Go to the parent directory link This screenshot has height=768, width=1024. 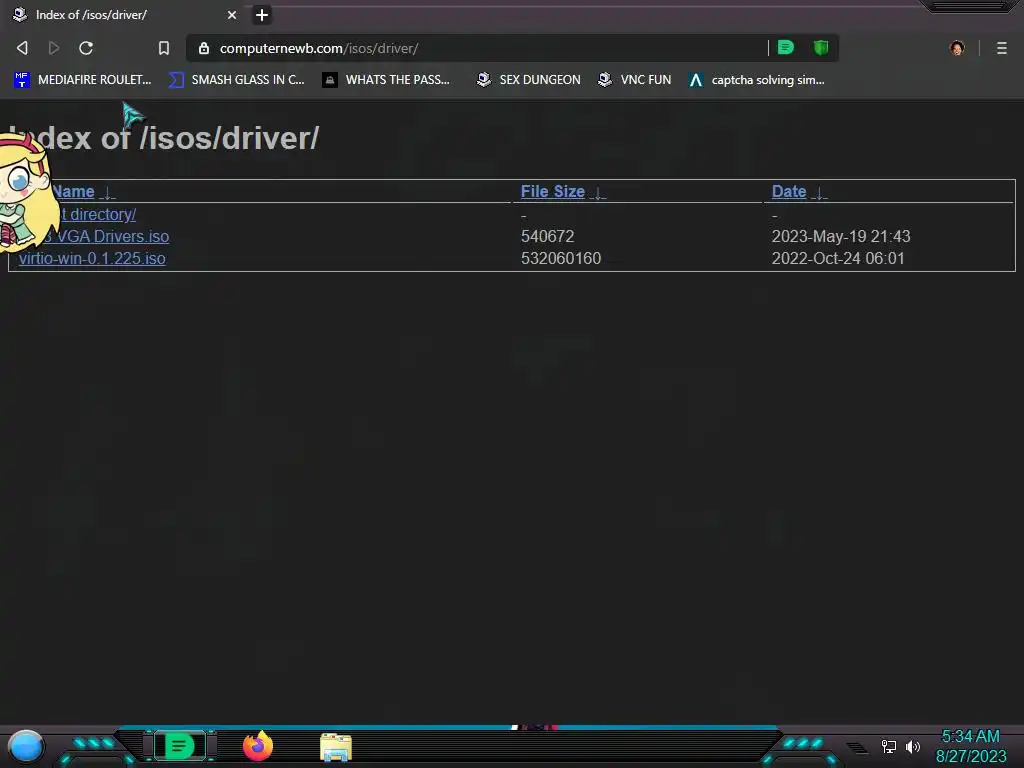[x=97, y=214]
